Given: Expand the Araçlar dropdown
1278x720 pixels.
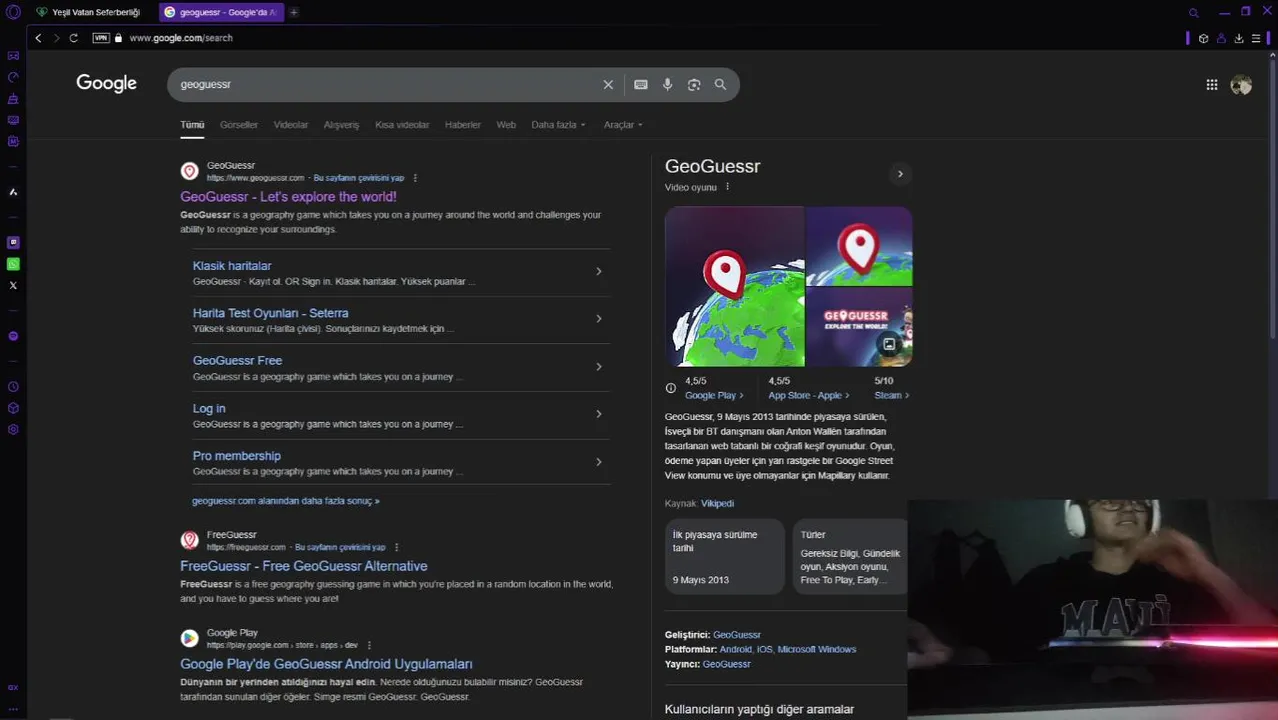Looking at the screenshot, I should [x=623, y=125].
